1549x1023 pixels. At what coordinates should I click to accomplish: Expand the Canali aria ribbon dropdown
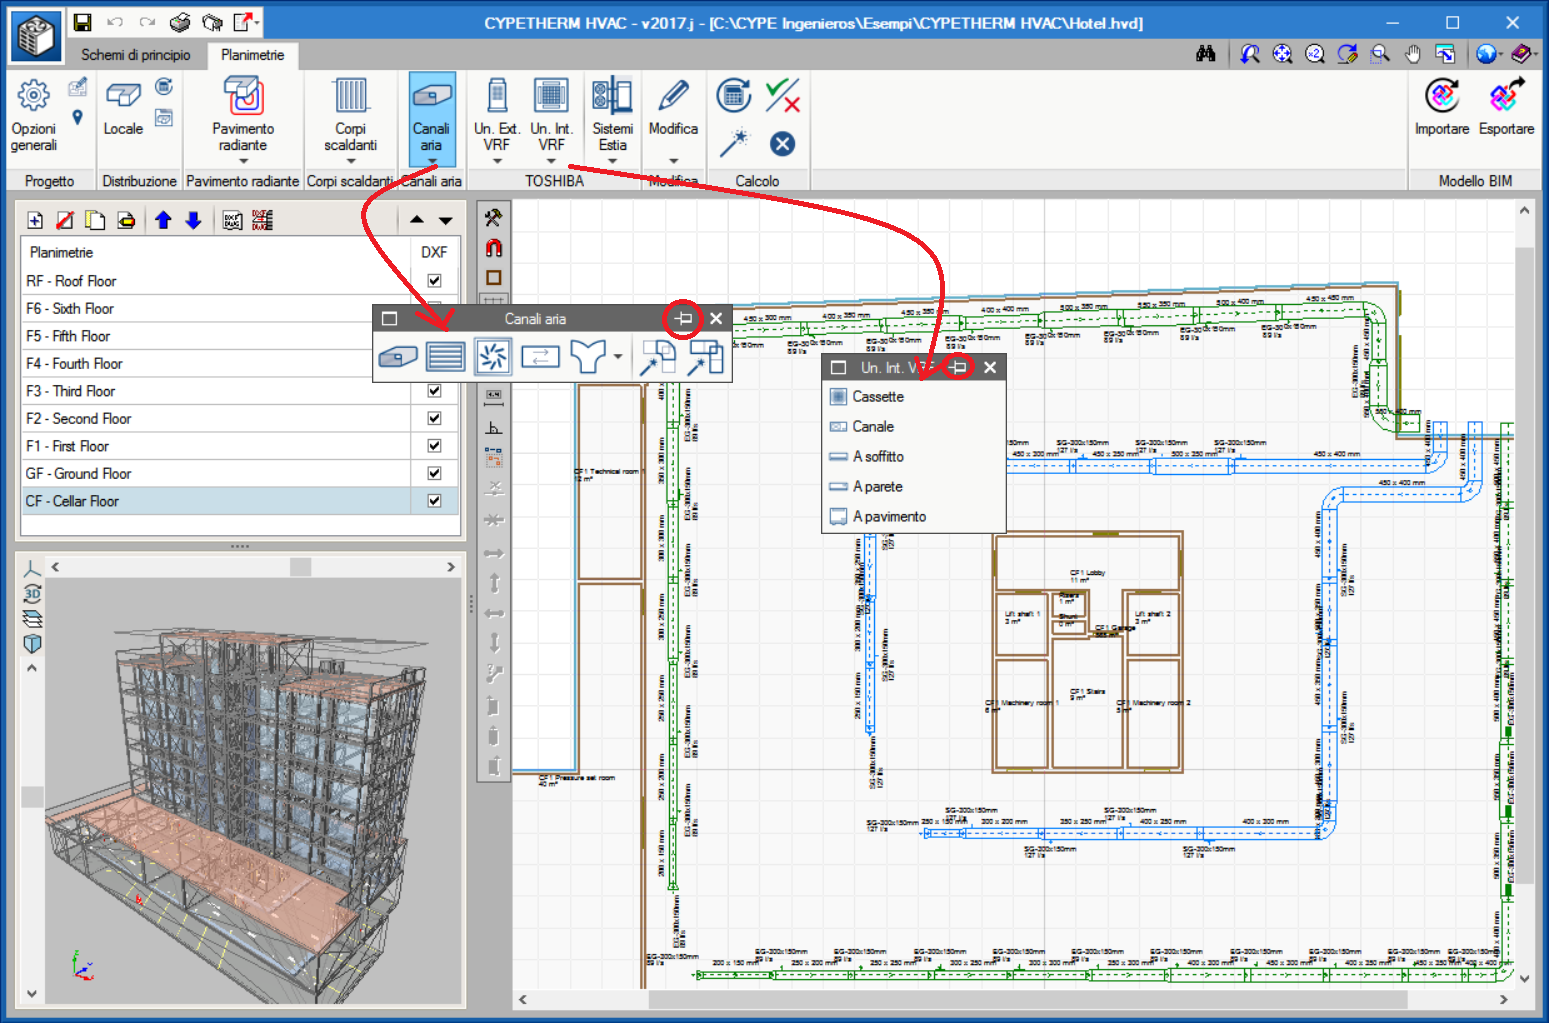click(431, 161)
